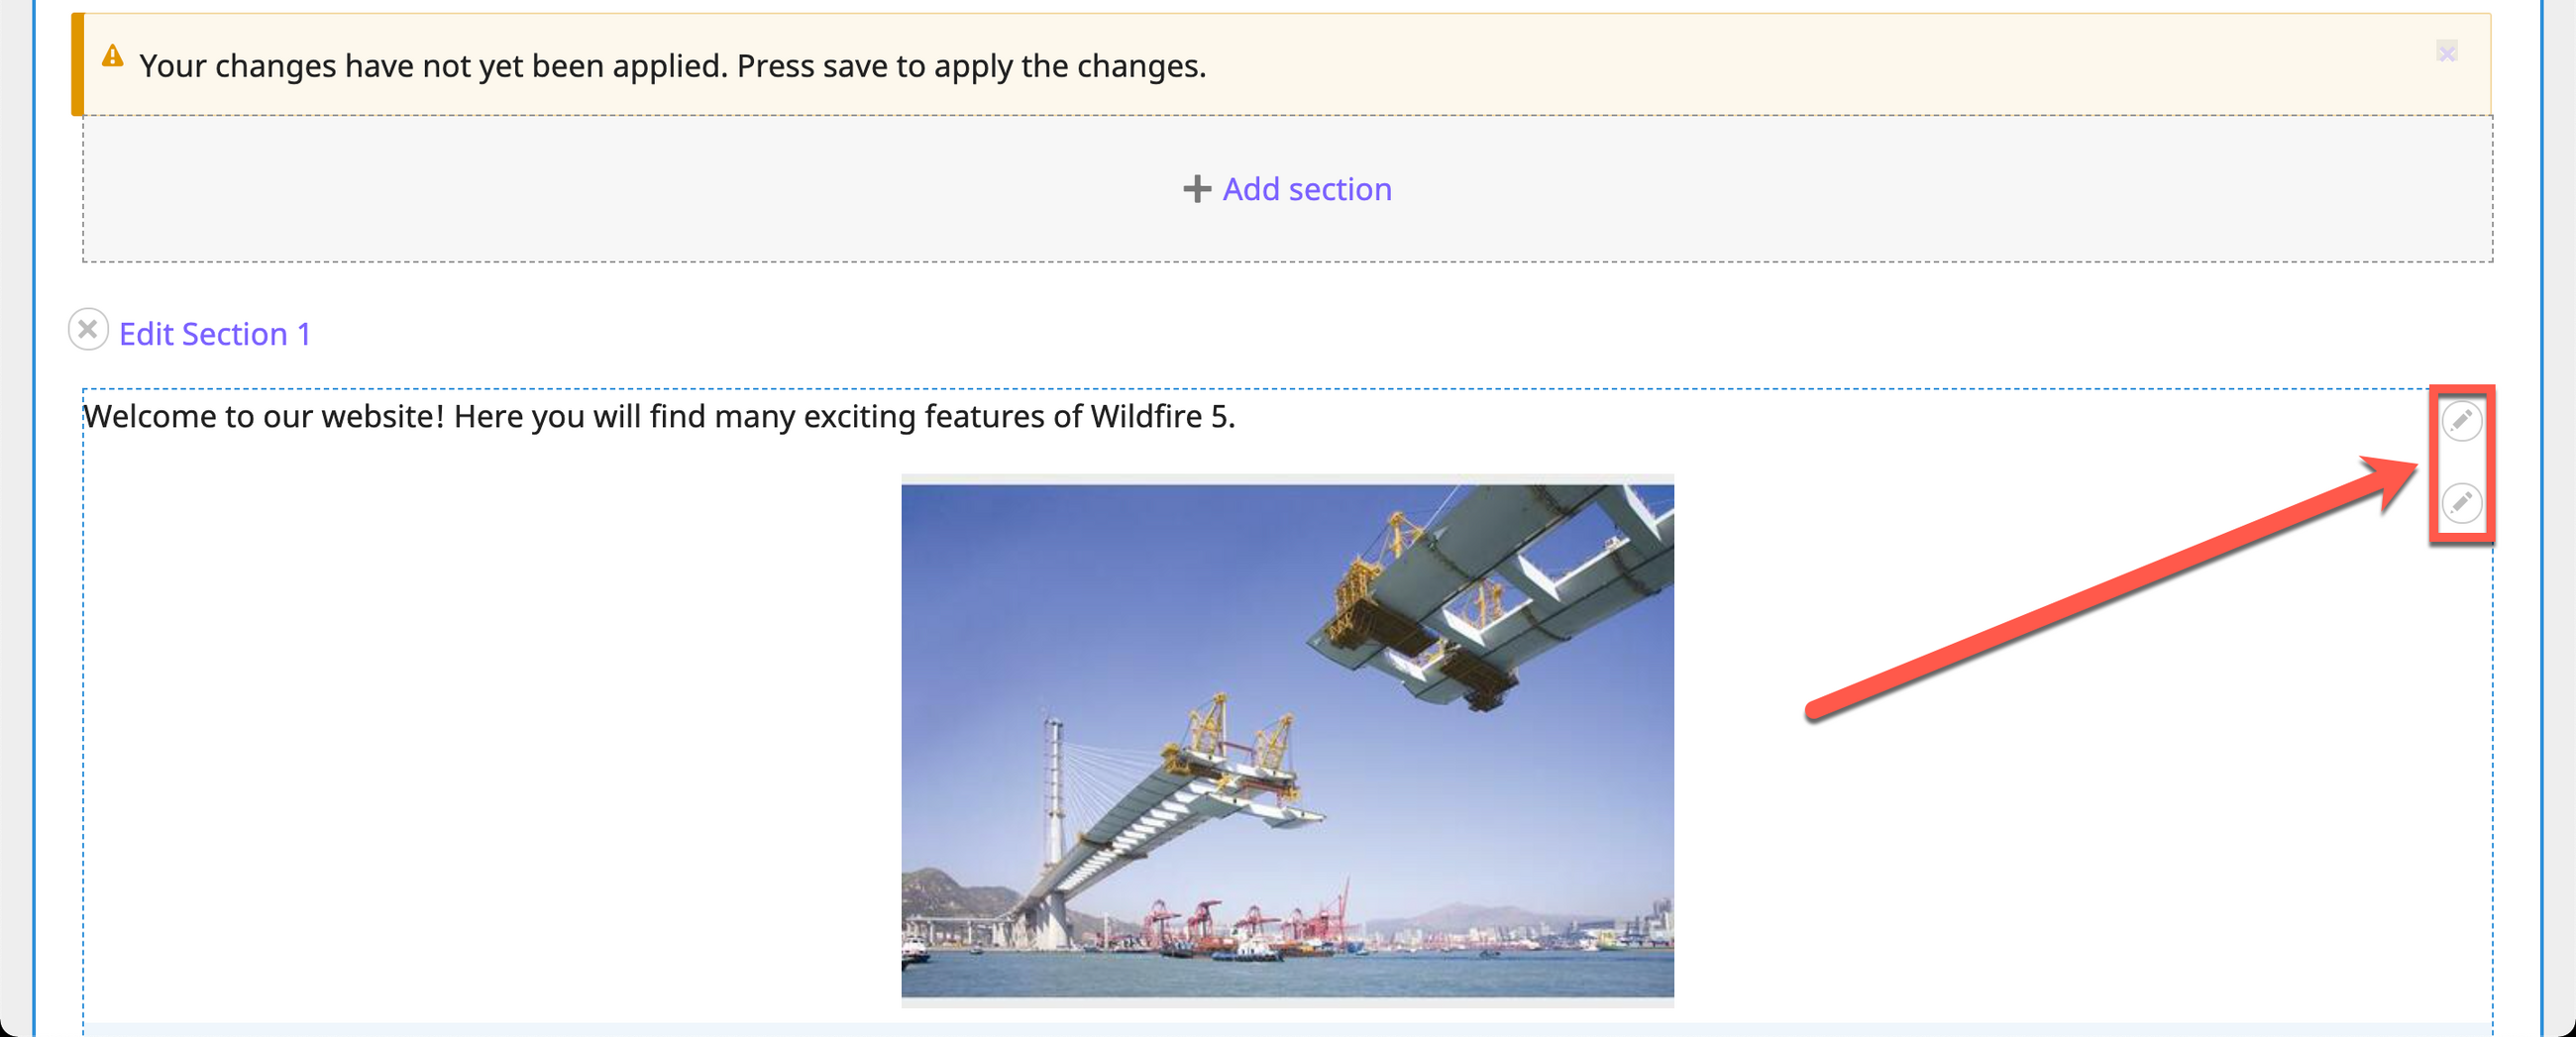Image resolution: width=2576 pixels, height=1037 pixels.
Task: Click the circled X beside Edit Section 1
Action: (x=88, y=329)
